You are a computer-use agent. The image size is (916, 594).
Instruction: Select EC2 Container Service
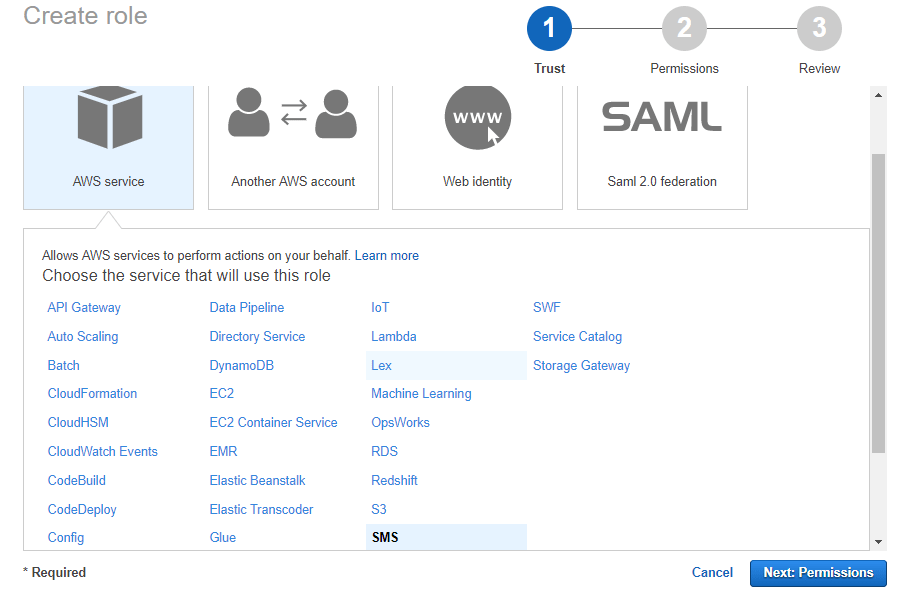coord(273,422)
